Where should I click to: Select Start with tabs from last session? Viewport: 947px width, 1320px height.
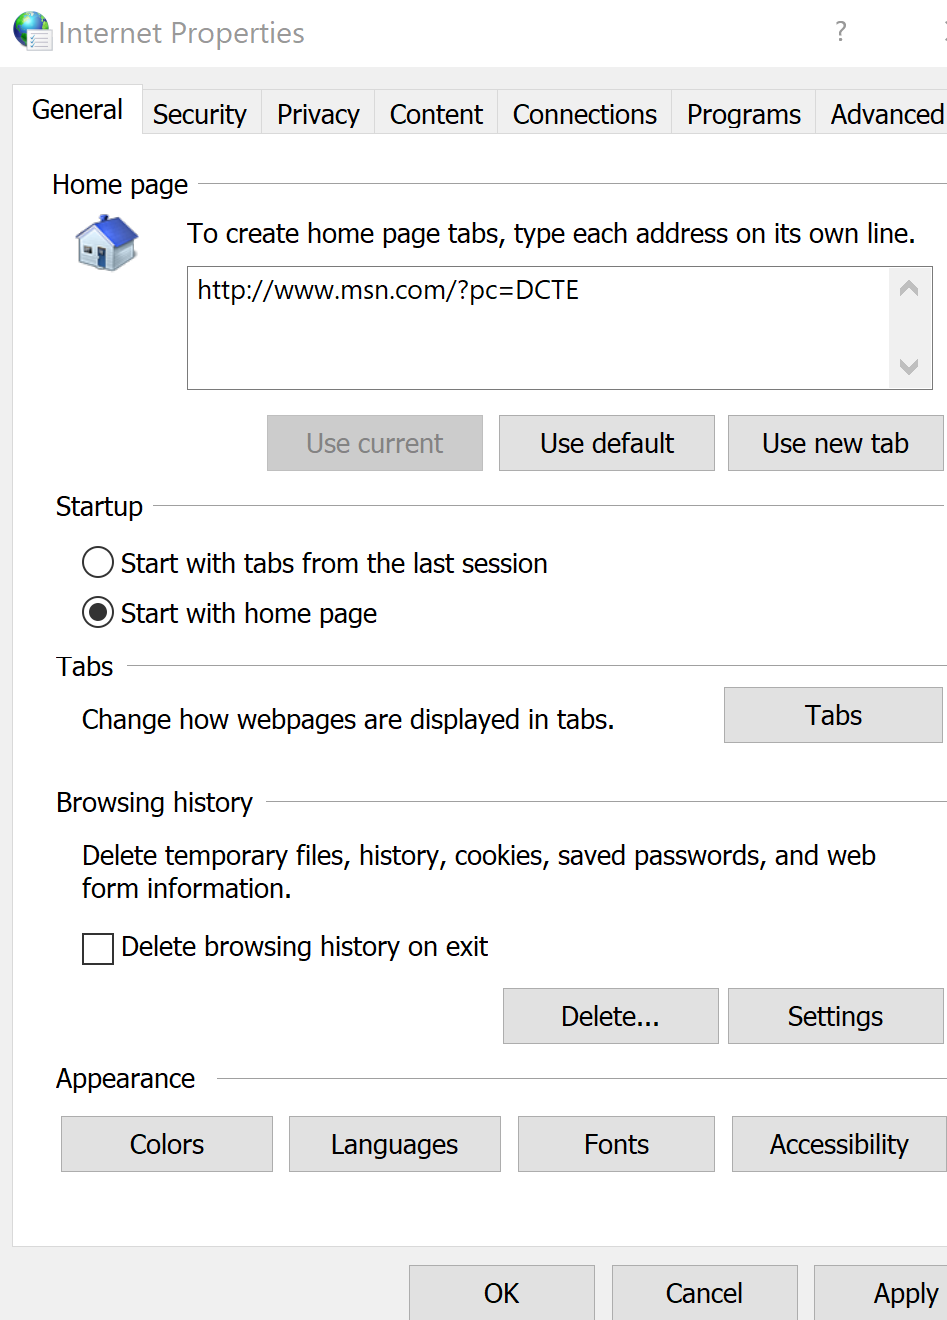pos(98,563)
